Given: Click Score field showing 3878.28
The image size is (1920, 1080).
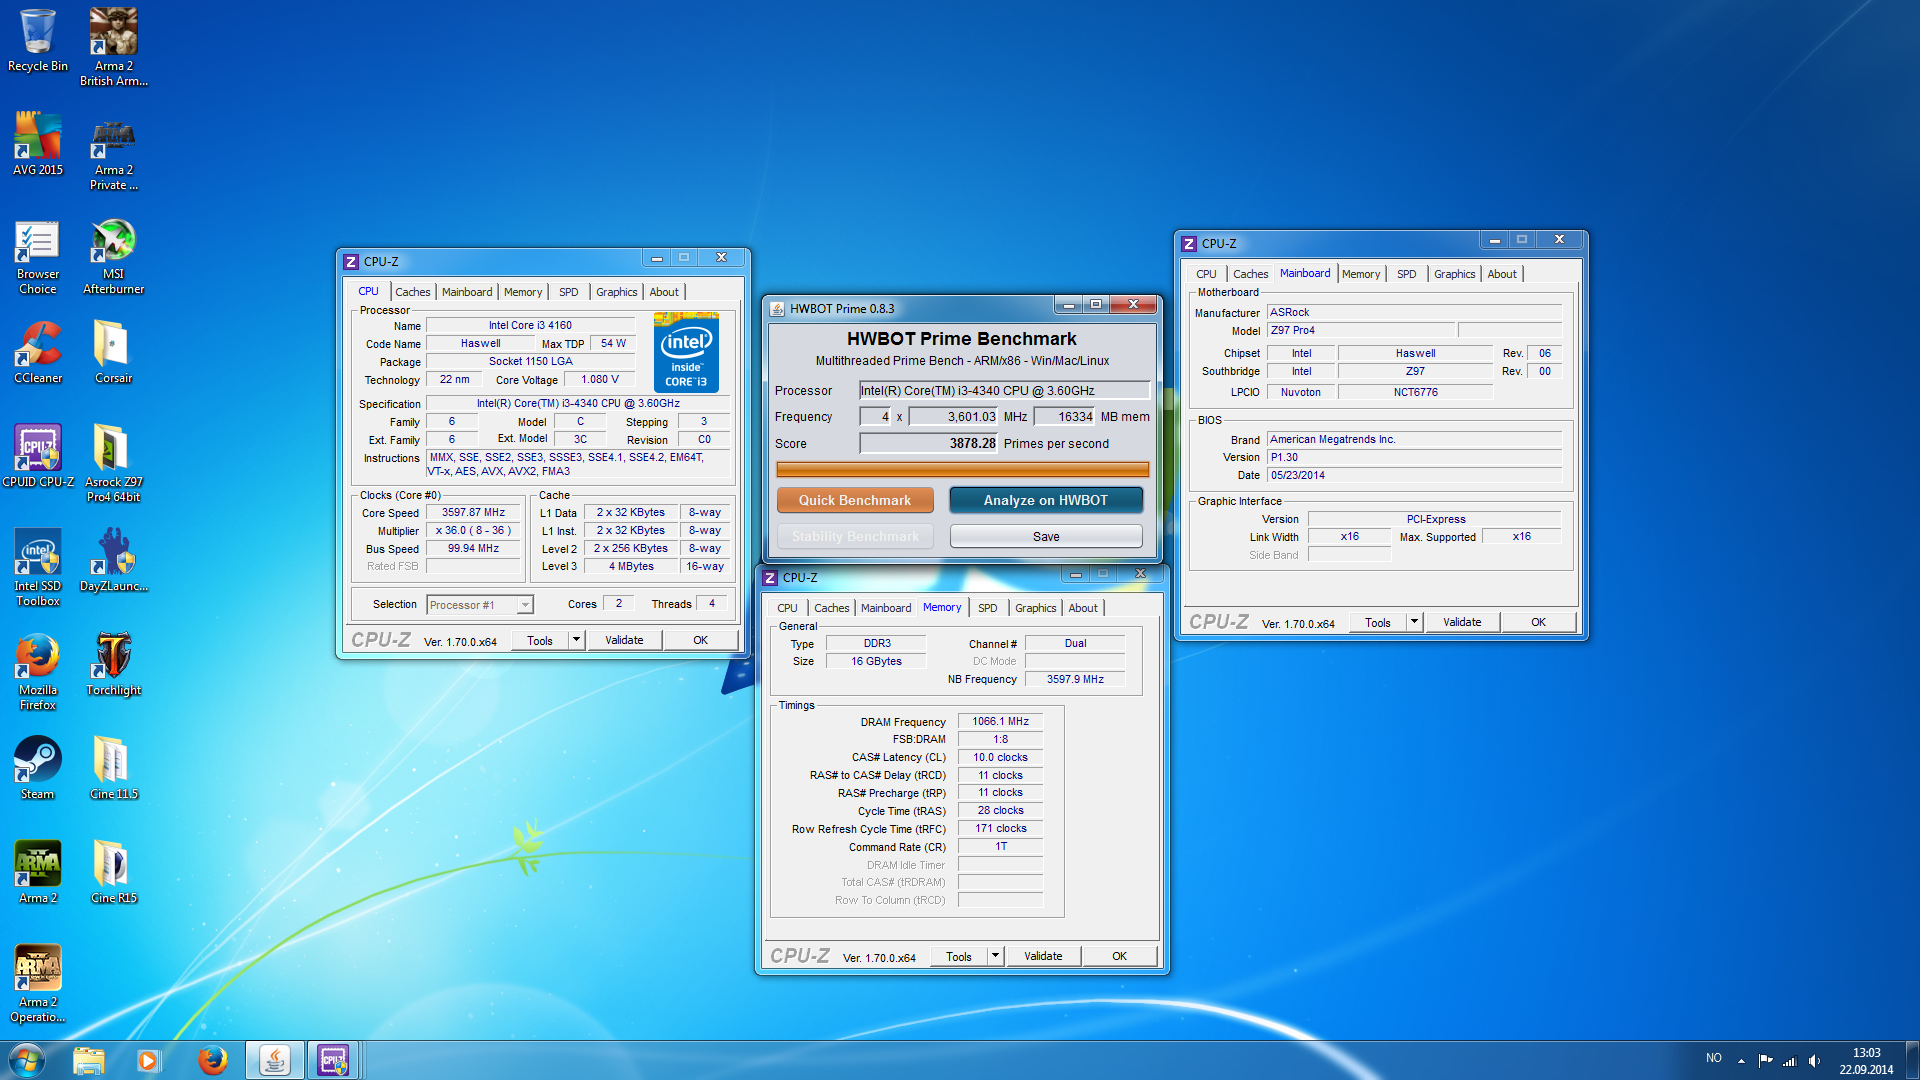Looking at the screenshot, I should pyautogui.click(x=929, y=444).
